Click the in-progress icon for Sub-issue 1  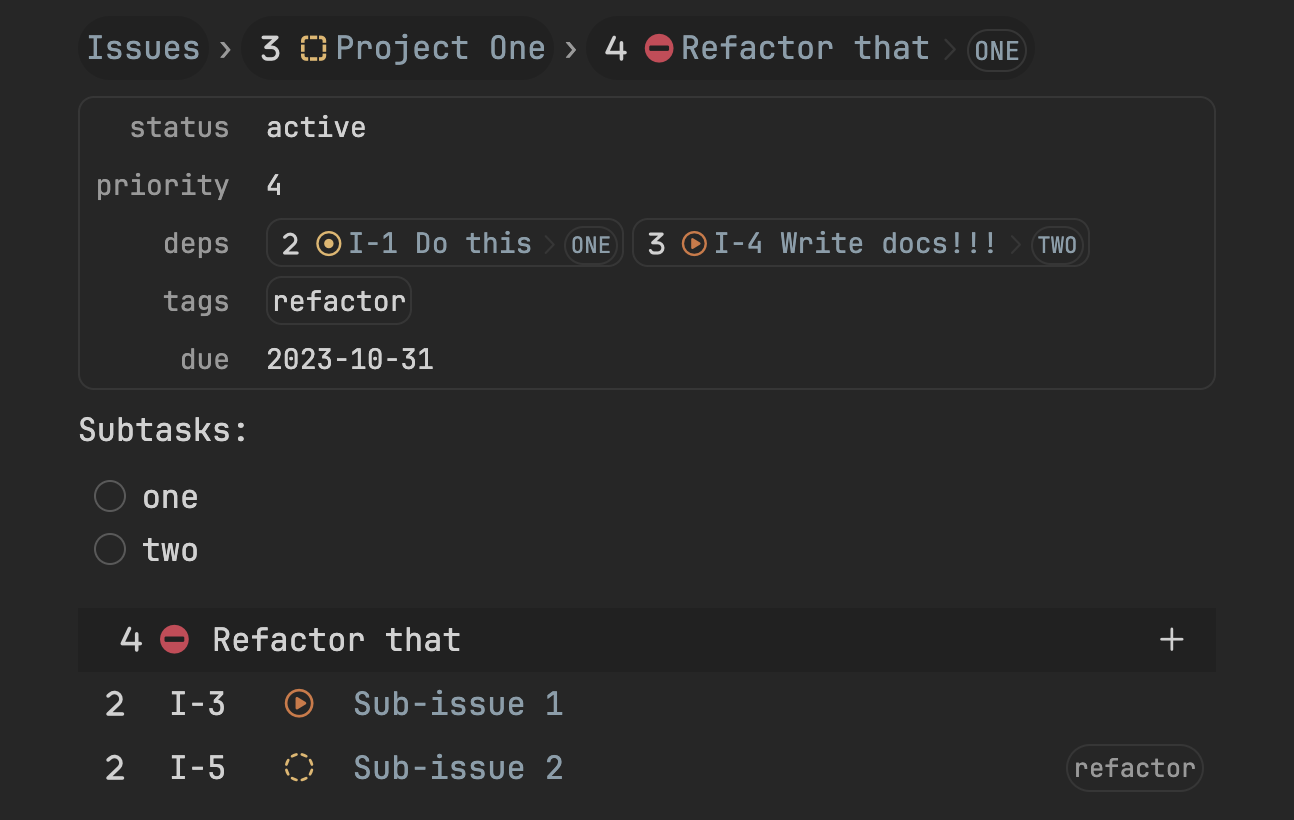point(299,704)
